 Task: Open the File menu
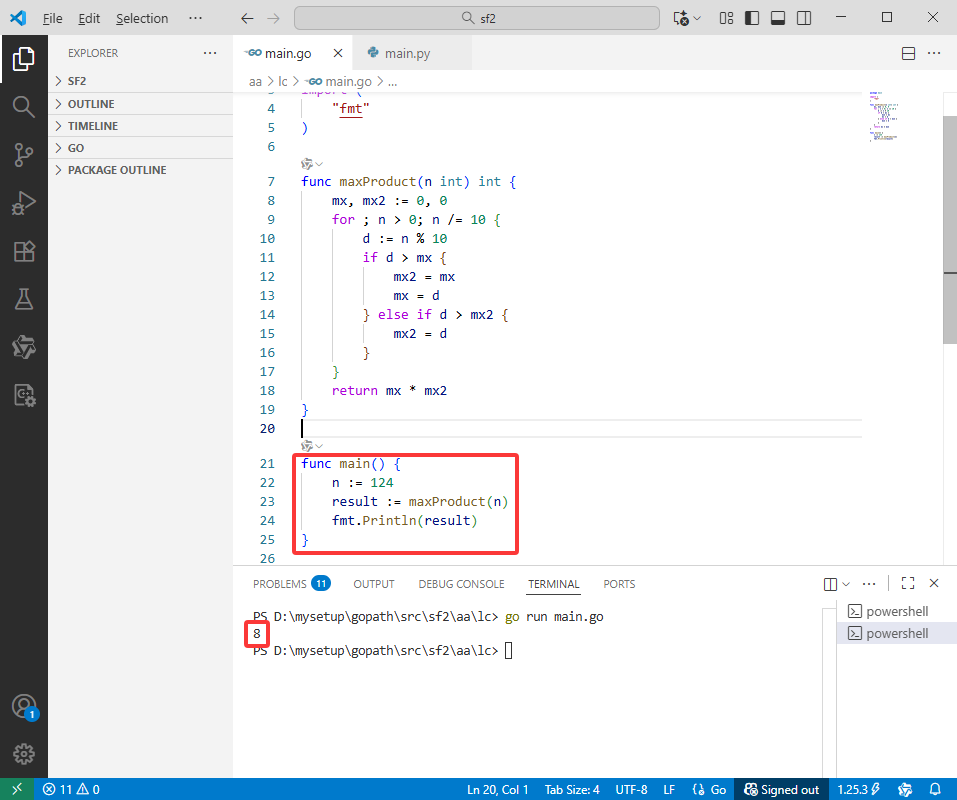[52, 18]
